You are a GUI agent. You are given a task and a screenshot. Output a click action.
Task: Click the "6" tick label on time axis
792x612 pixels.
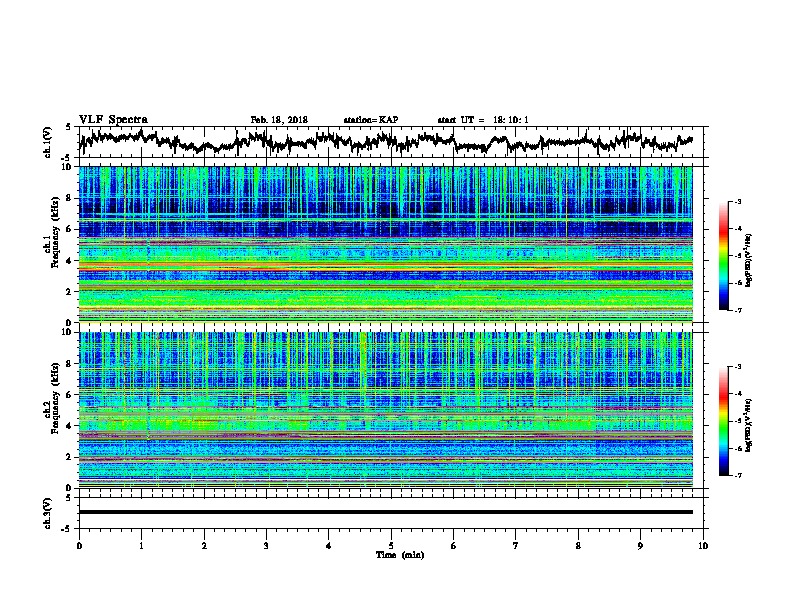(454, 545)
